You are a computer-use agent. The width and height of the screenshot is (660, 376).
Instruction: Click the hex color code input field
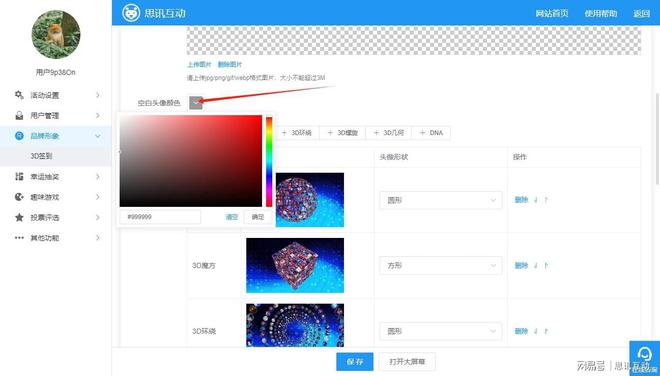(160, 217)
